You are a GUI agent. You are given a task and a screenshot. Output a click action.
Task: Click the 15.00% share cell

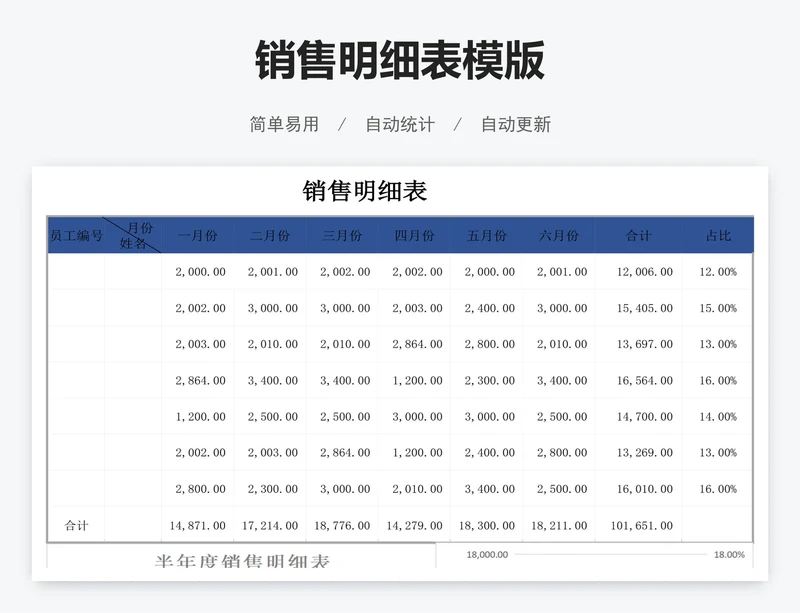coord(718,308)
